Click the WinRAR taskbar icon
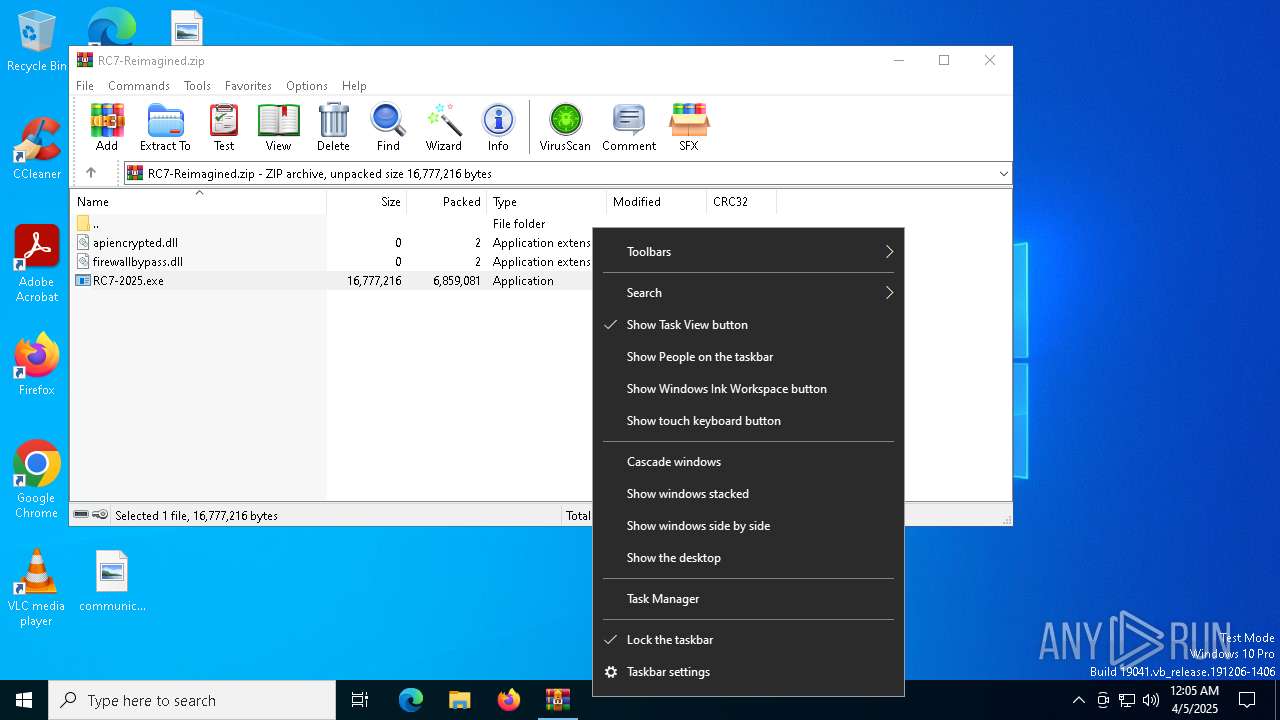The width and height of the screenshot is (1280, 720). click(x=557, y=700)
